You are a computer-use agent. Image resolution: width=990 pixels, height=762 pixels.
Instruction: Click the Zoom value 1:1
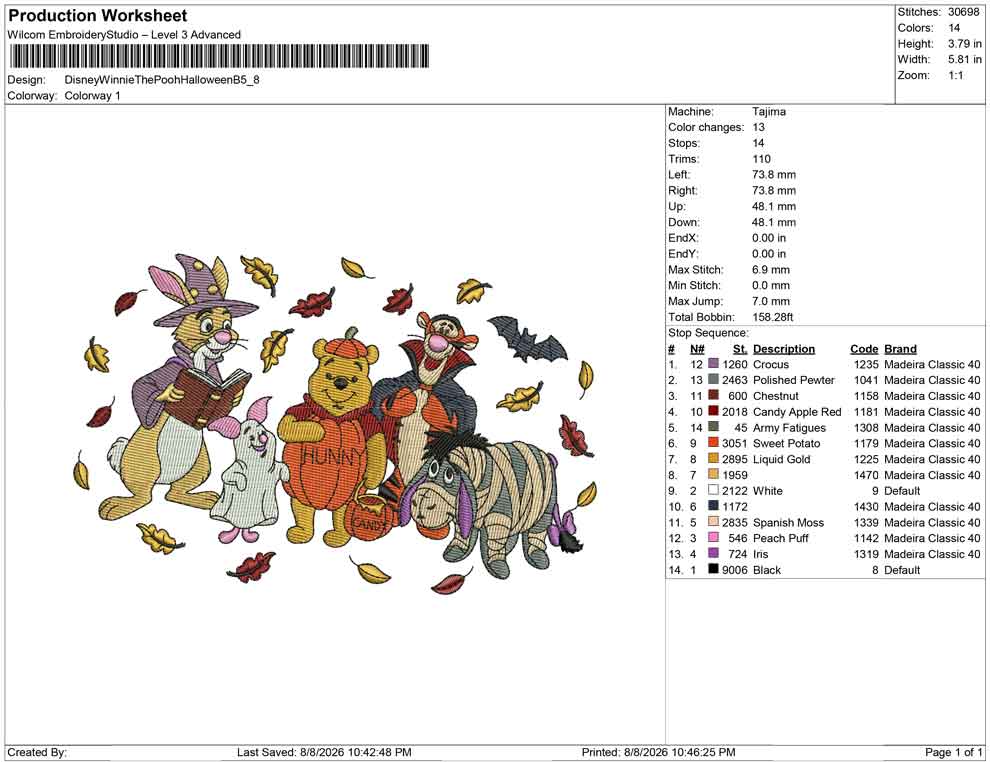coord(955,75)
